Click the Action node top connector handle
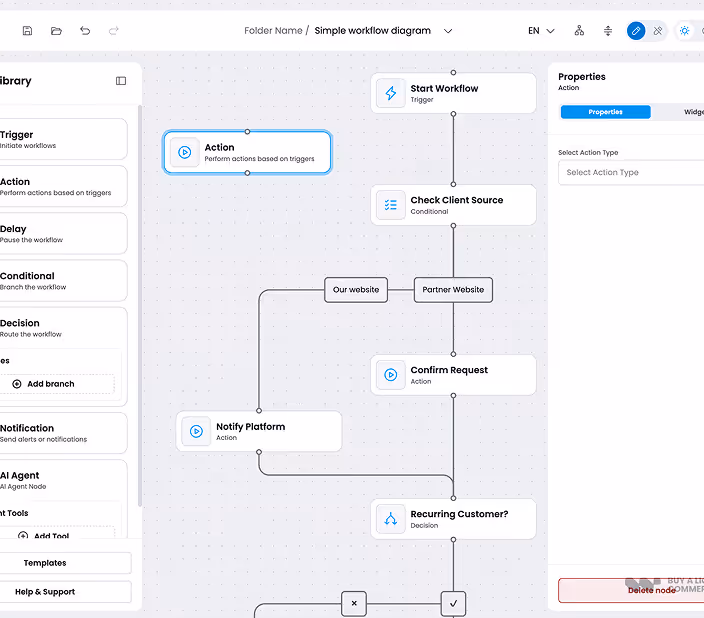Screen dimensions: 704x618 coord(247,132)
